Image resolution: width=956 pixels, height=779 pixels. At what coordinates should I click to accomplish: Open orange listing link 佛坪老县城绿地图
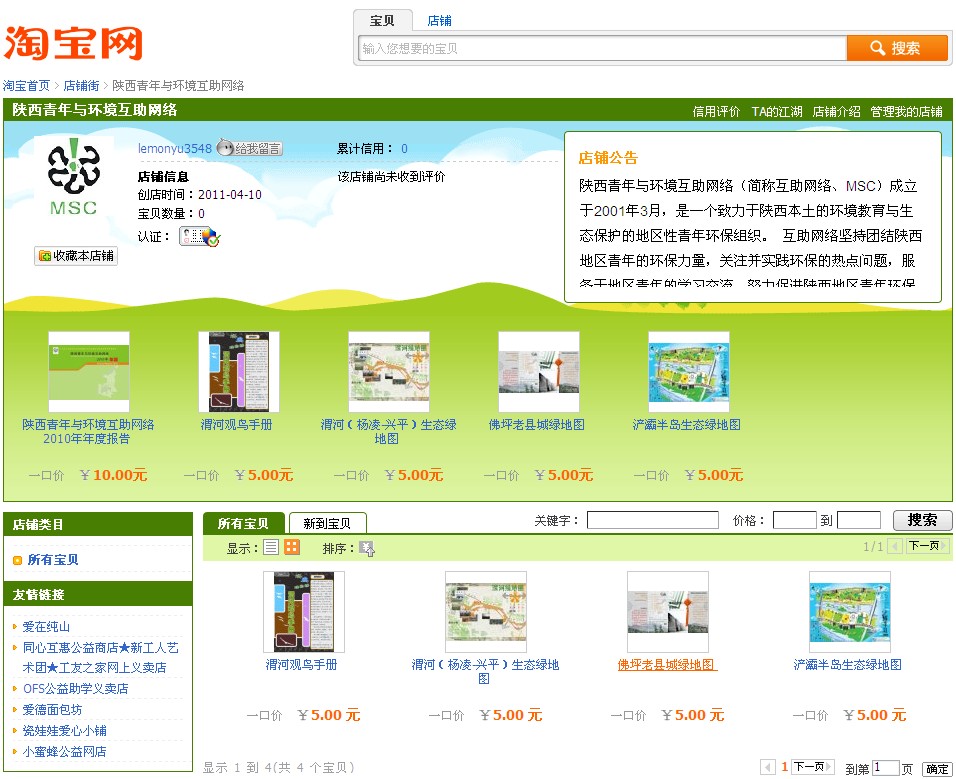click(667, 664)
